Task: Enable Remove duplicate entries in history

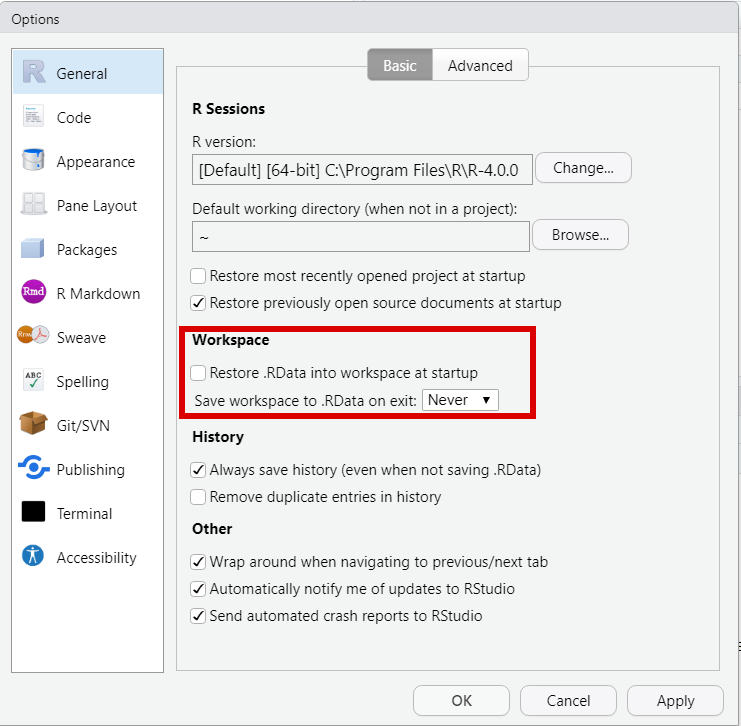Action: (x=199, y=497)
